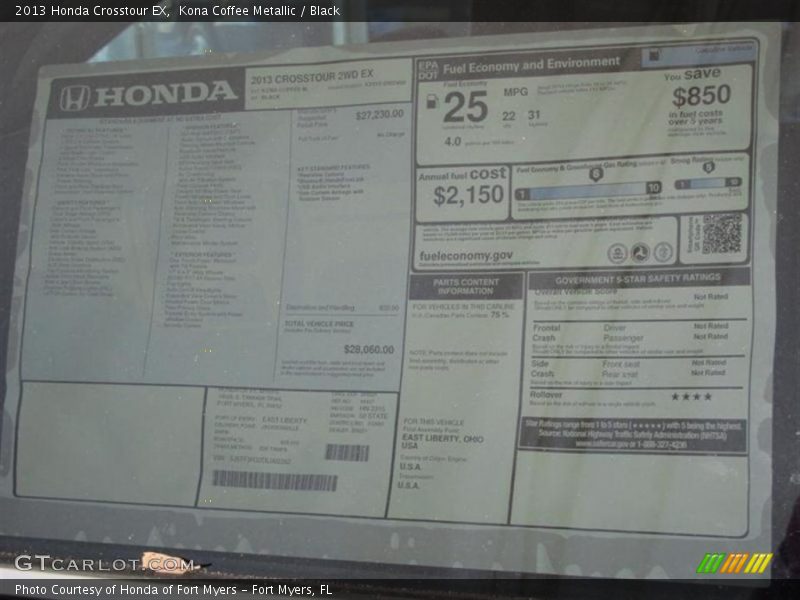The width and height of the screenshot is (800, 600).
Task: Click the first circular agency seal near the QR code
Action: click(617, 253)
